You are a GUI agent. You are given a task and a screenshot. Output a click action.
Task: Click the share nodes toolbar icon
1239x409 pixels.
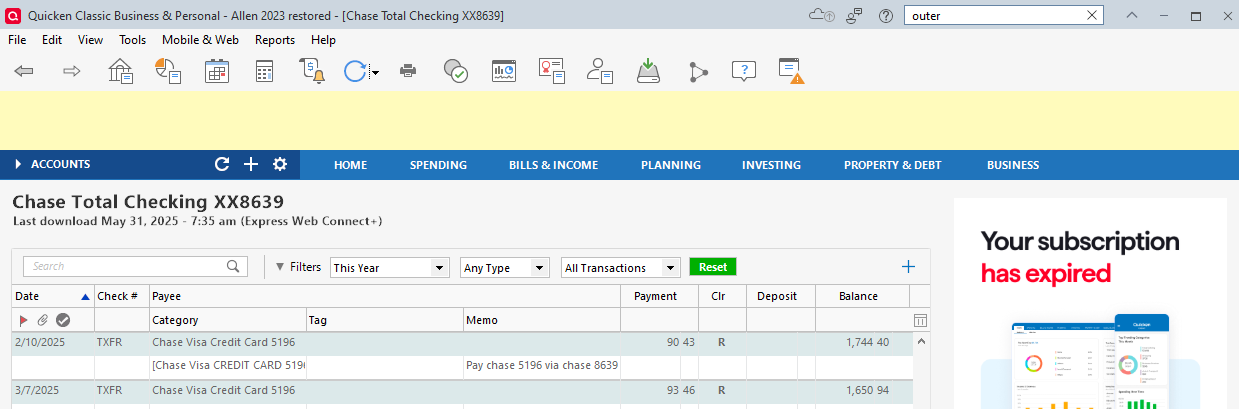697,71
